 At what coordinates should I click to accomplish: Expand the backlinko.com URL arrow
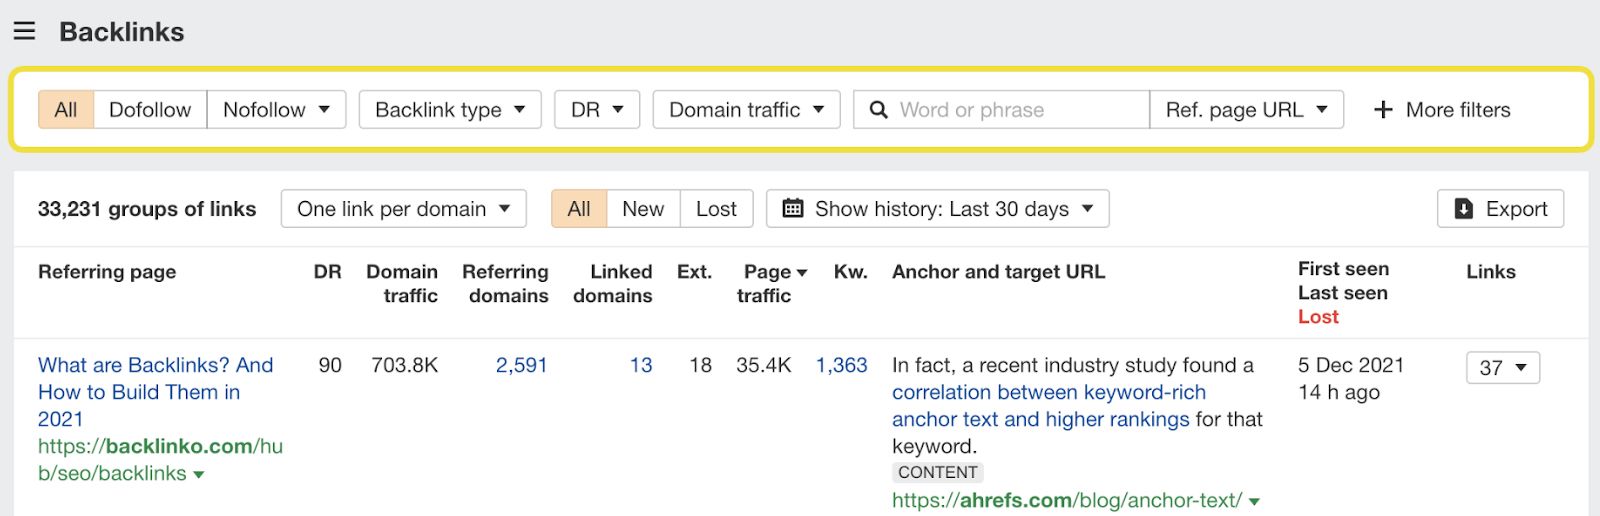coord(198,475)
